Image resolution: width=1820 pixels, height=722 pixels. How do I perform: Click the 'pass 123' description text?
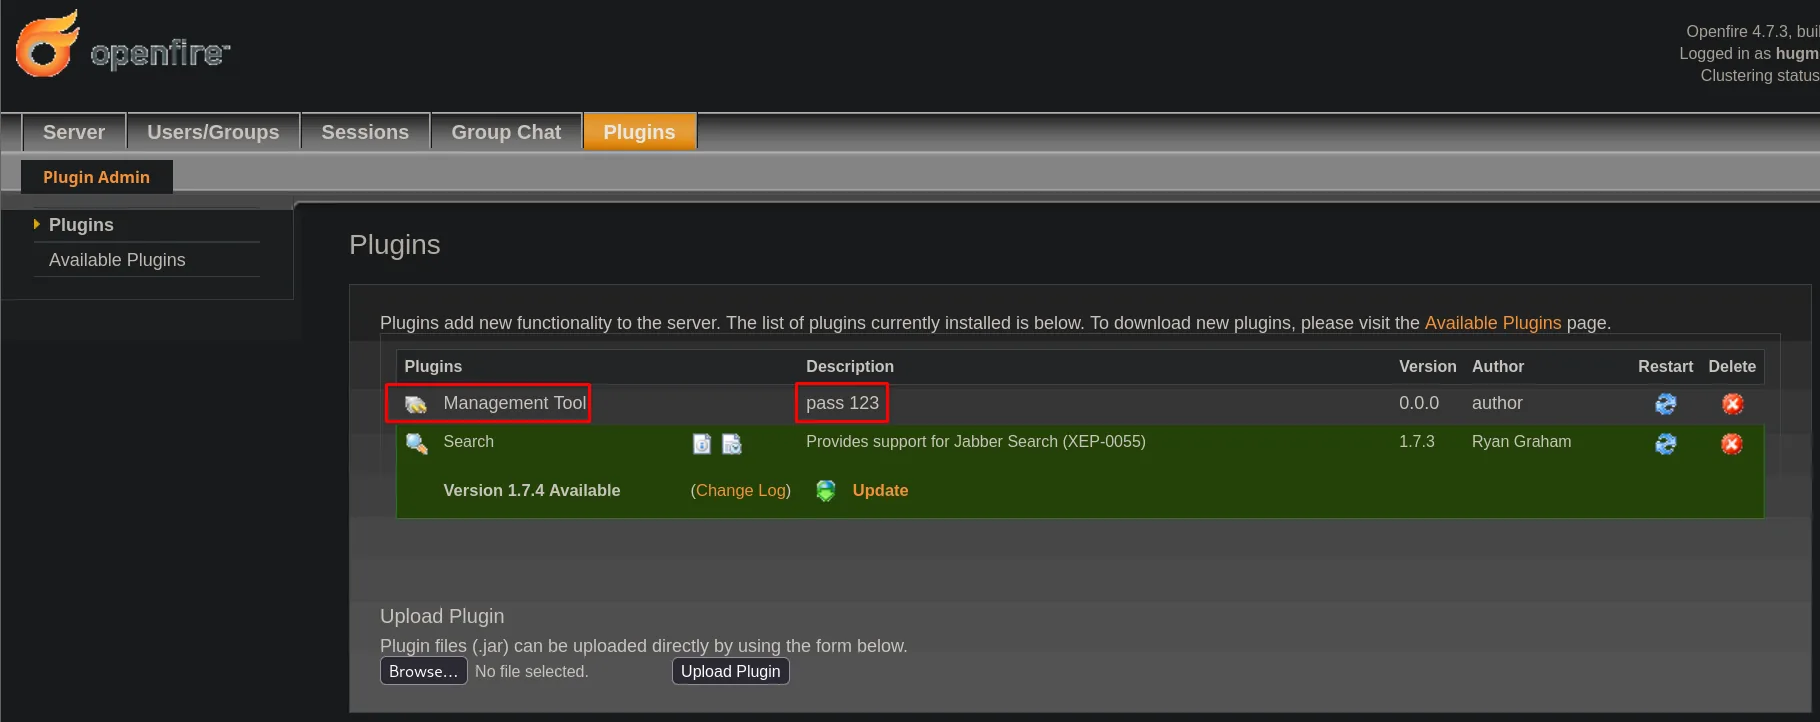(x=842, y=403)
